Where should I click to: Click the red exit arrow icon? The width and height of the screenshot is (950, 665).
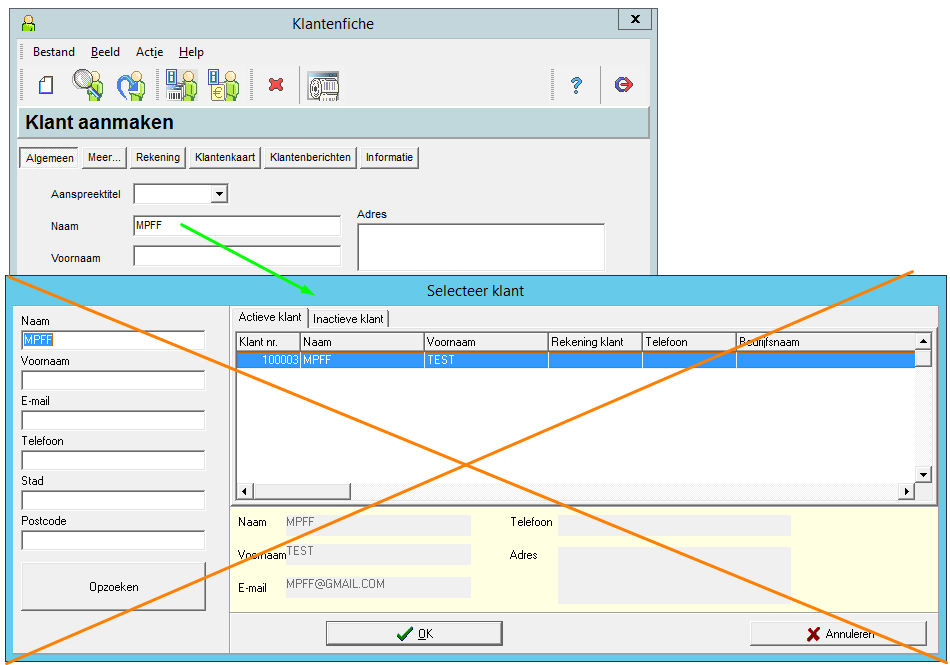tap(623, 84)
